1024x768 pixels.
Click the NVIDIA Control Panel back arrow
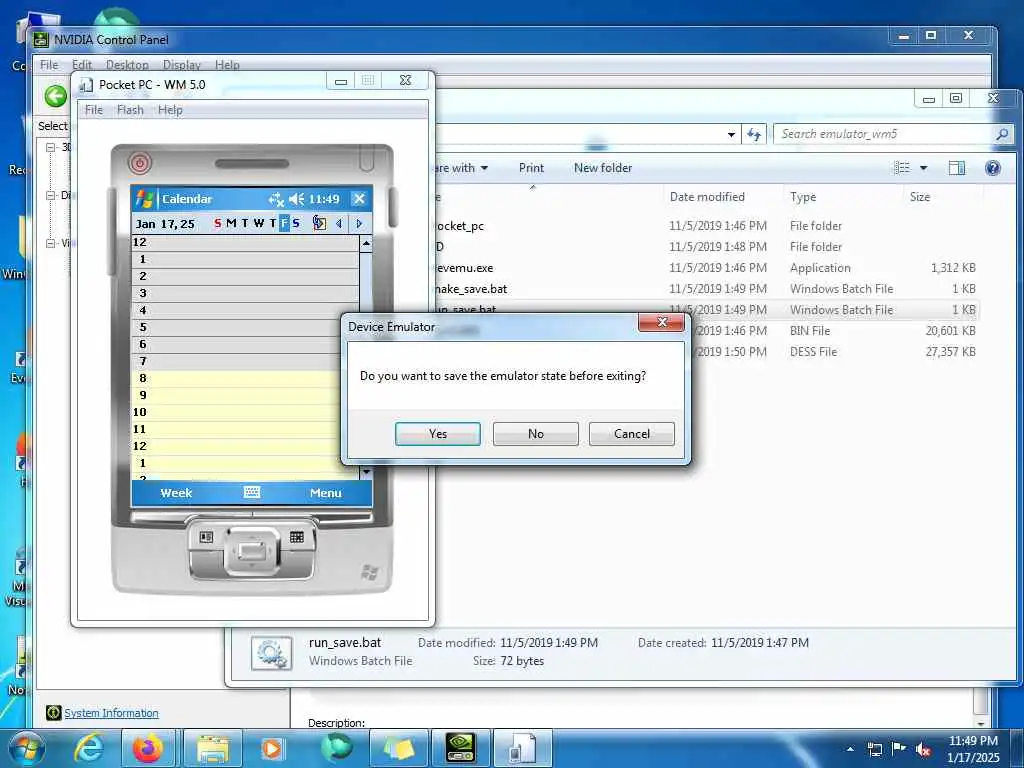pos(56,97)
